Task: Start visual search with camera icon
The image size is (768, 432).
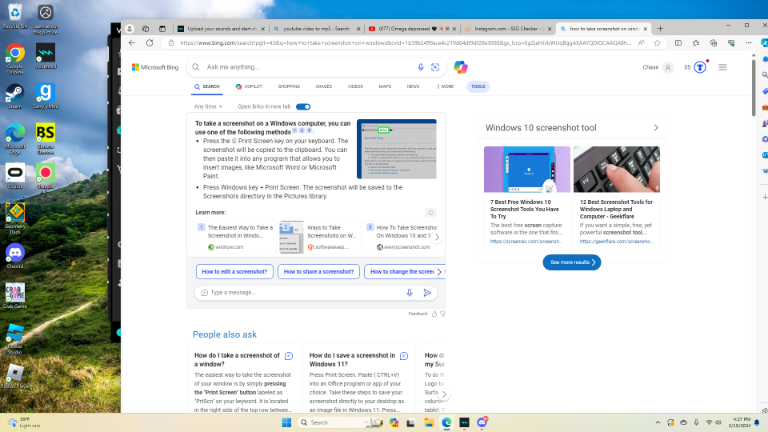Action: (x=435, y=67)
